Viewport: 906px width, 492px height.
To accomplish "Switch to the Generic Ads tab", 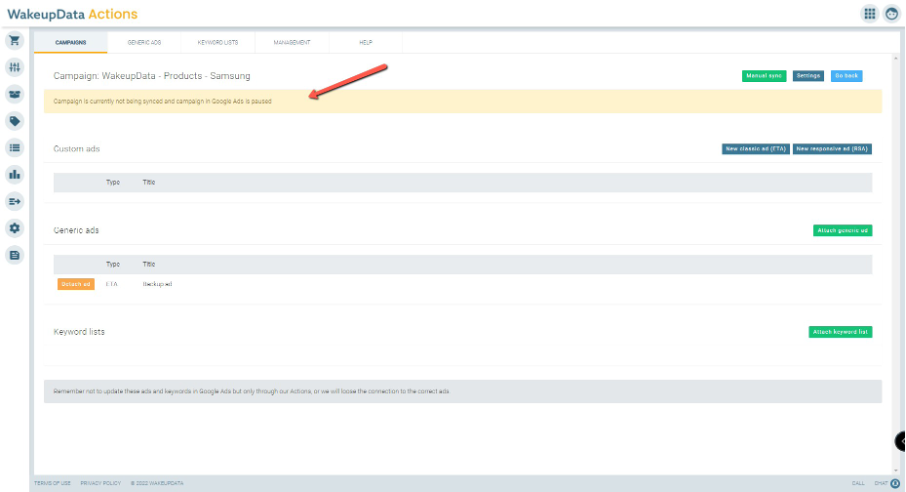I will point(144,42).
